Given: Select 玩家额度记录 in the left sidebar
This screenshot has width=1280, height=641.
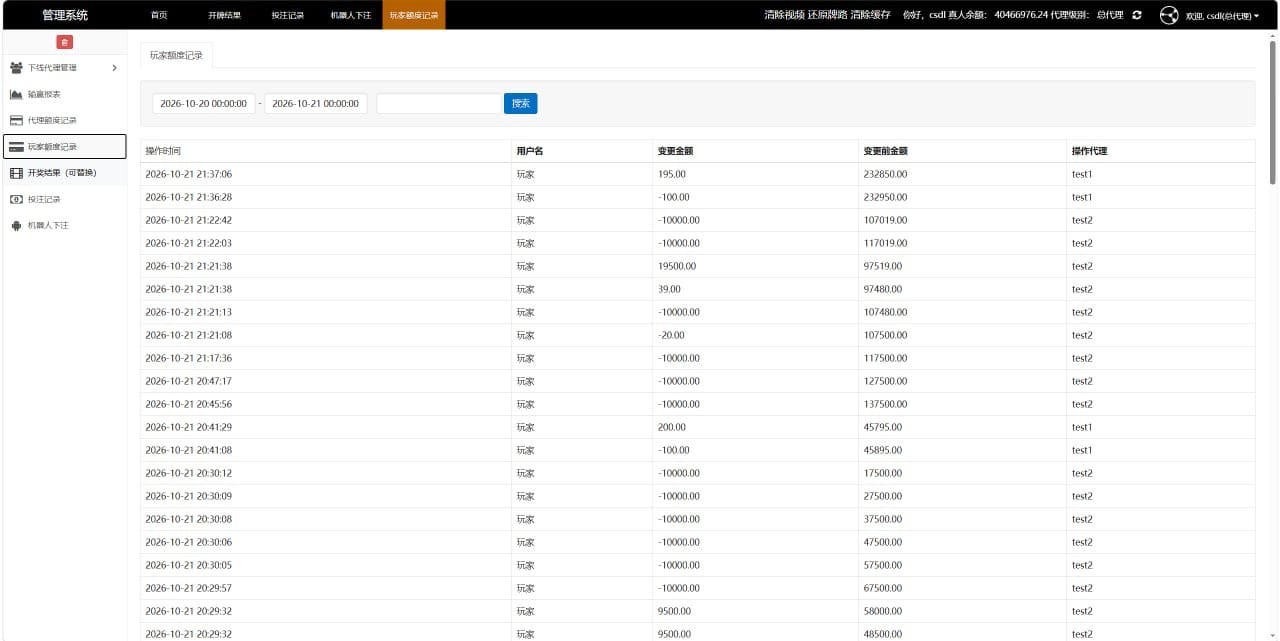Looking at the screenshot, I should point(65,147).
